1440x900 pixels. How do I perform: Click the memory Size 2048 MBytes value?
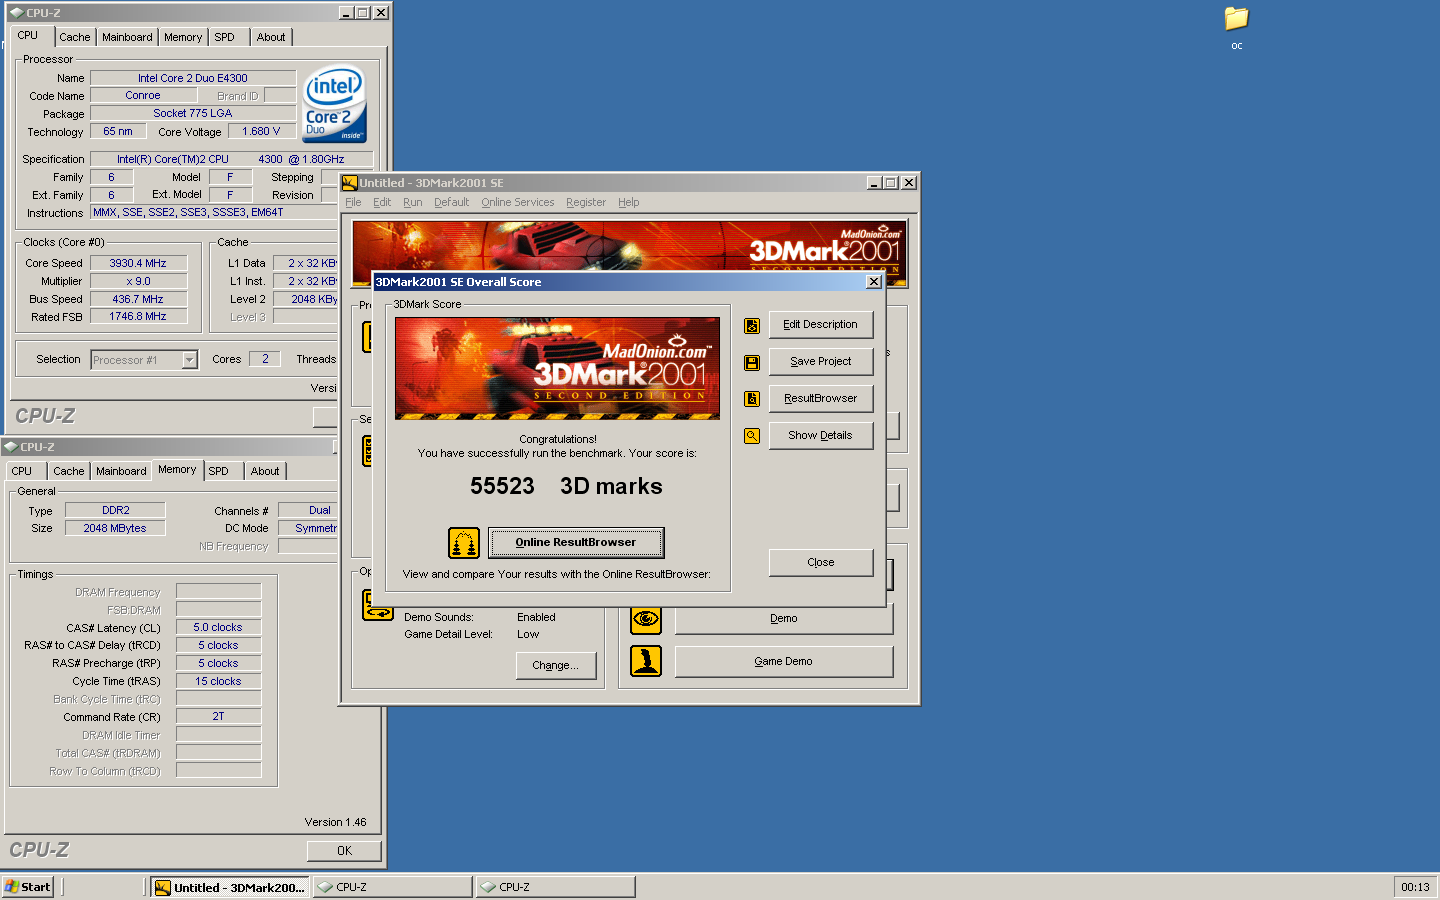point(115,528)
